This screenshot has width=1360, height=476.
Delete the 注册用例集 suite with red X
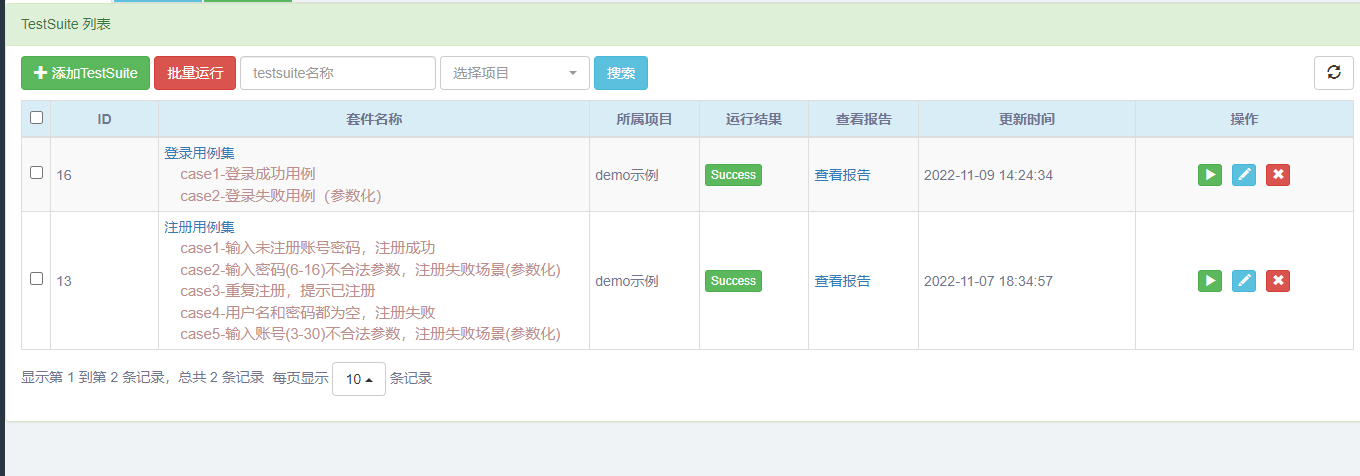click(x=1278, y=281)
